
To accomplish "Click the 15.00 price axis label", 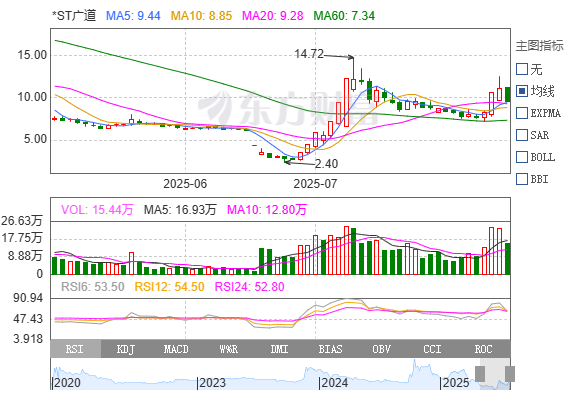I will click(32, 55).
